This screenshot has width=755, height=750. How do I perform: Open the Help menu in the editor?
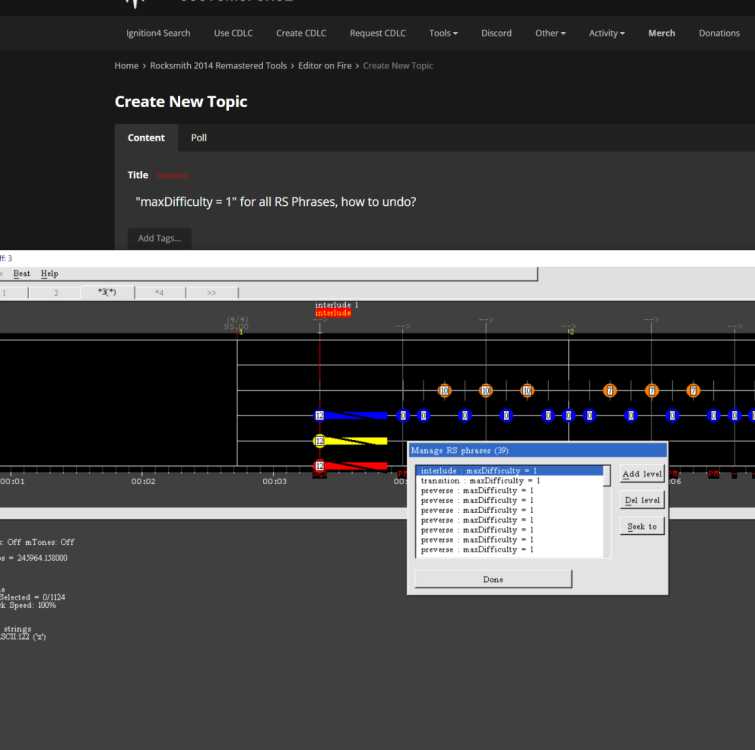click(49, 273)
